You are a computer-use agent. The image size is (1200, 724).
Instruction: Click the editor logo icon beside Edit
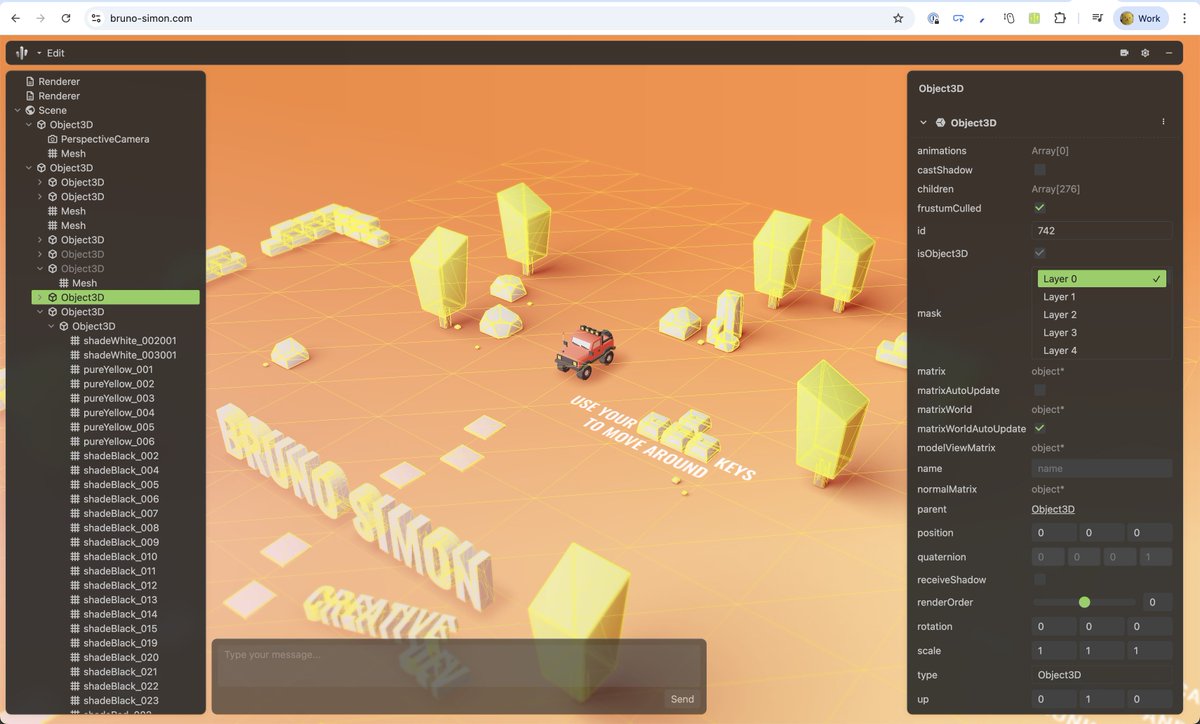(x=22, y=53)
